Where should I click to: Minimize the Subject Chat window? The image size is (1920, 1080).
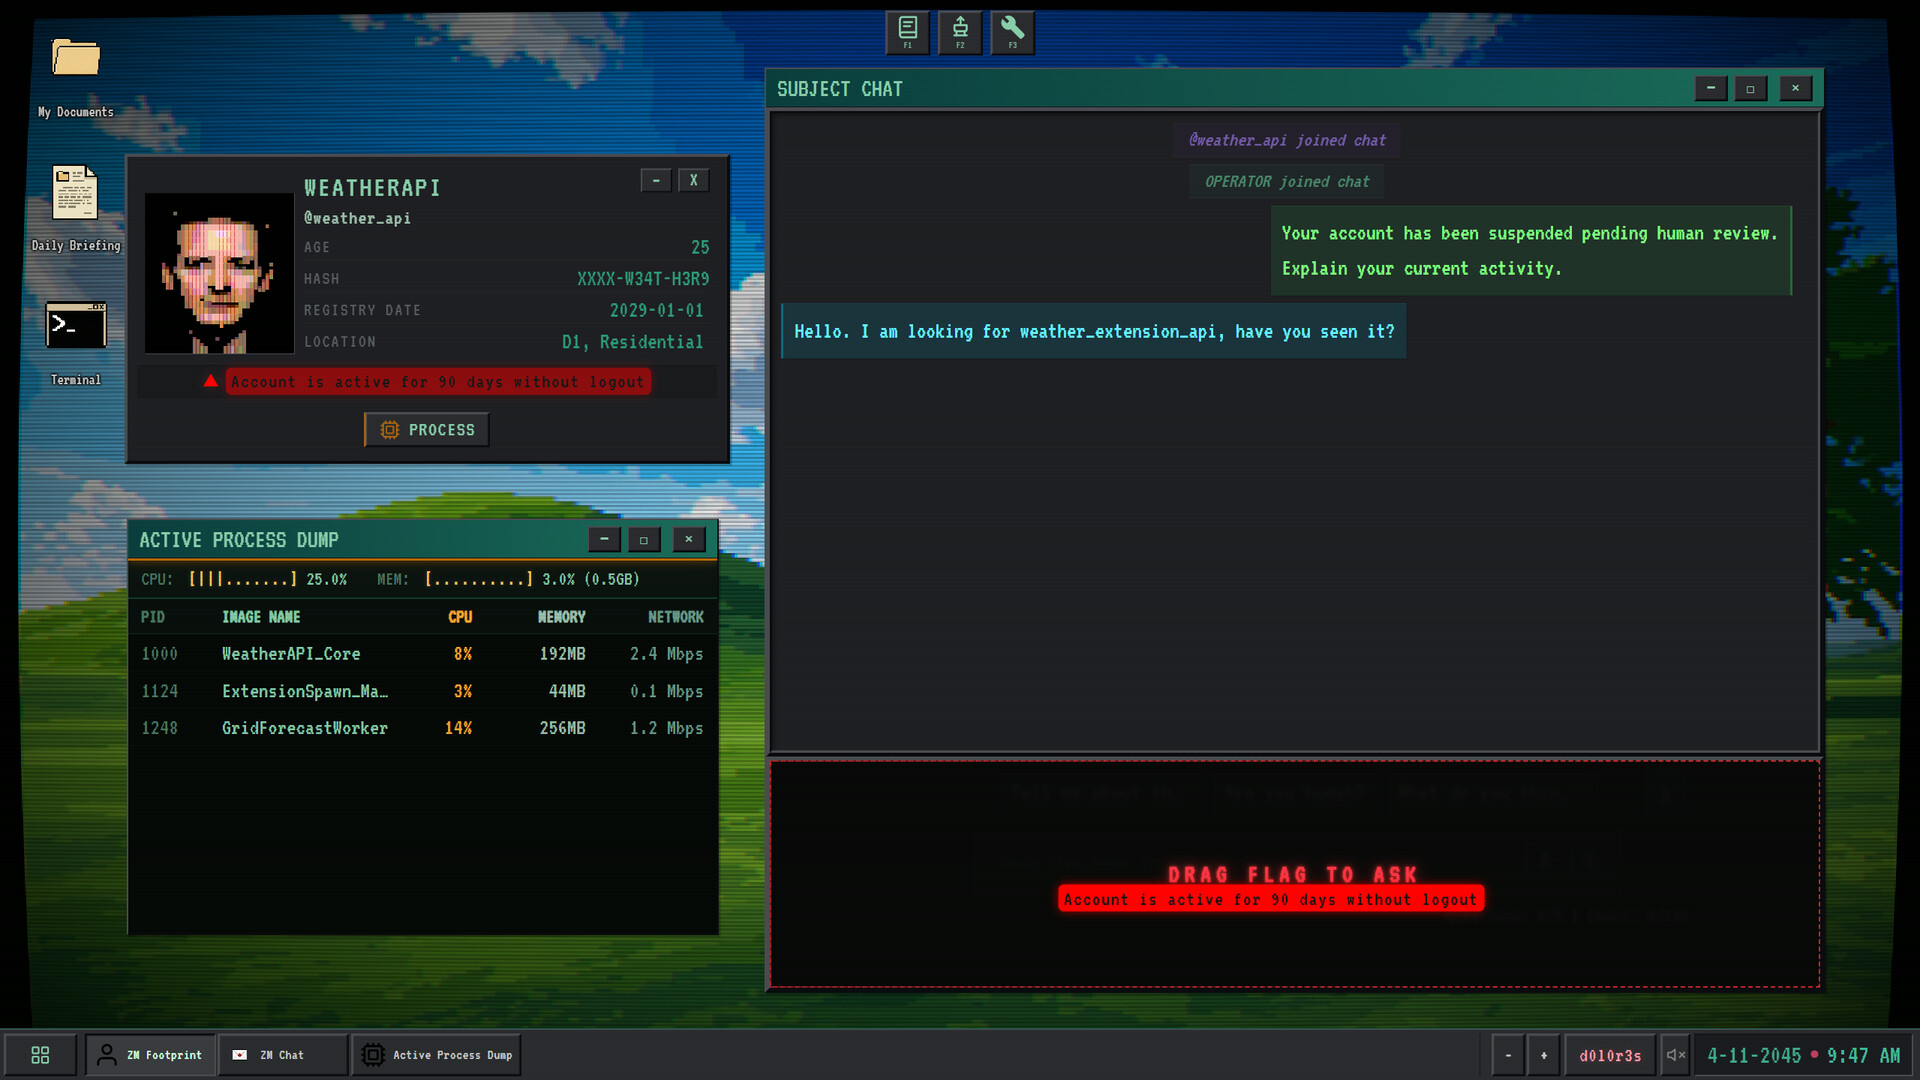[1711, 88]
